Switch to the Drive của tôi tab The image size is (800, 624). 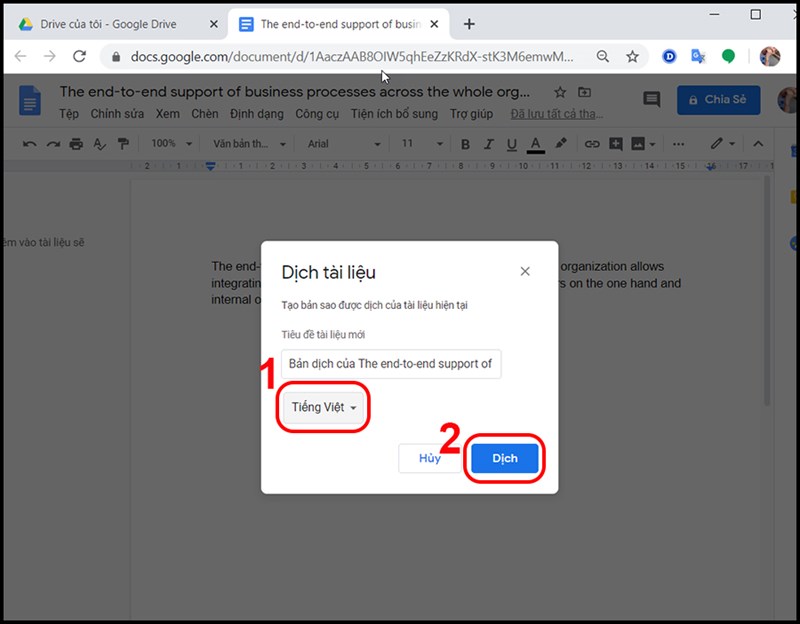point(112,23)
